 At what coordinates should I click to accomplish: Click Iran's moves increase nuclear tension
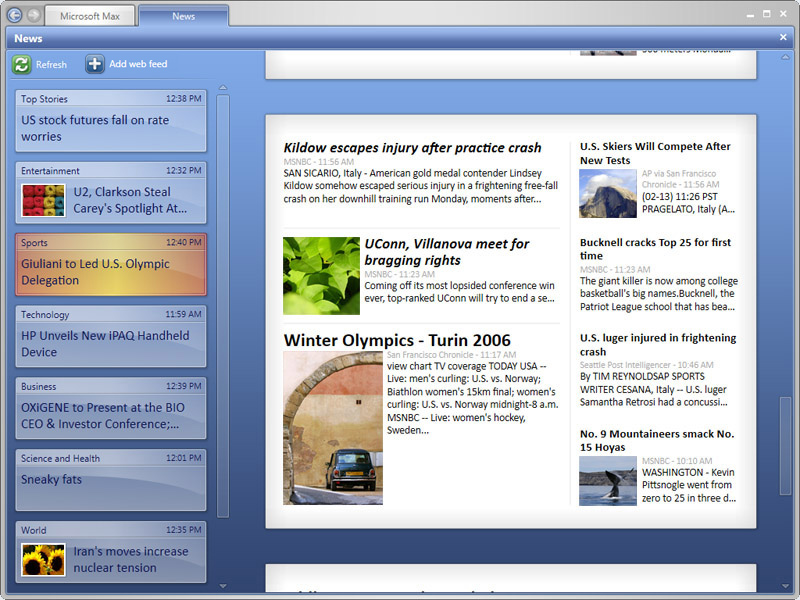click(x=131, y=560)
